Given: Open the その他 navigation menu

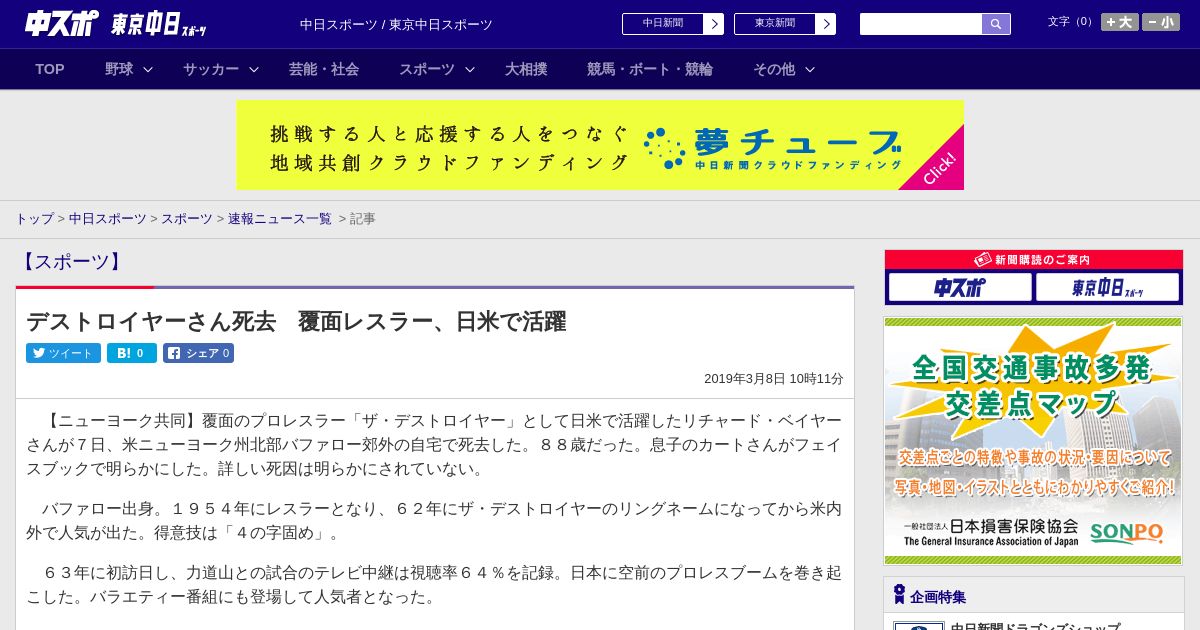Looking at the screenshot, I should pyautogui.click(x=774, y=69).
